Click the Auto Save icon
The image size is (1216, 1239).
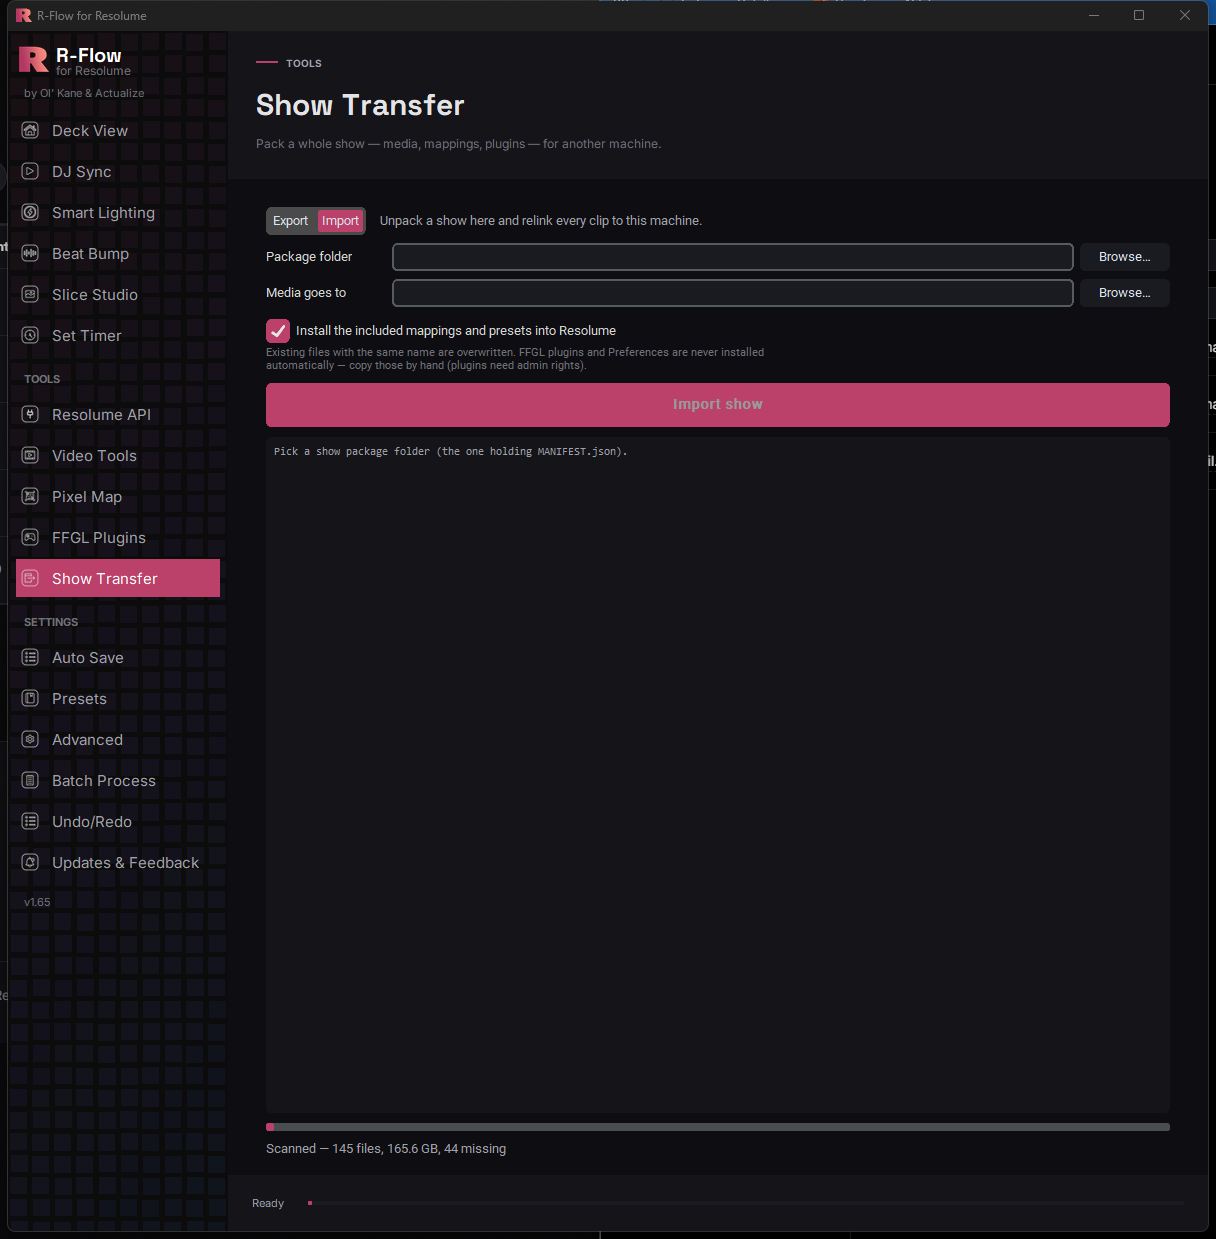[30, 657]
